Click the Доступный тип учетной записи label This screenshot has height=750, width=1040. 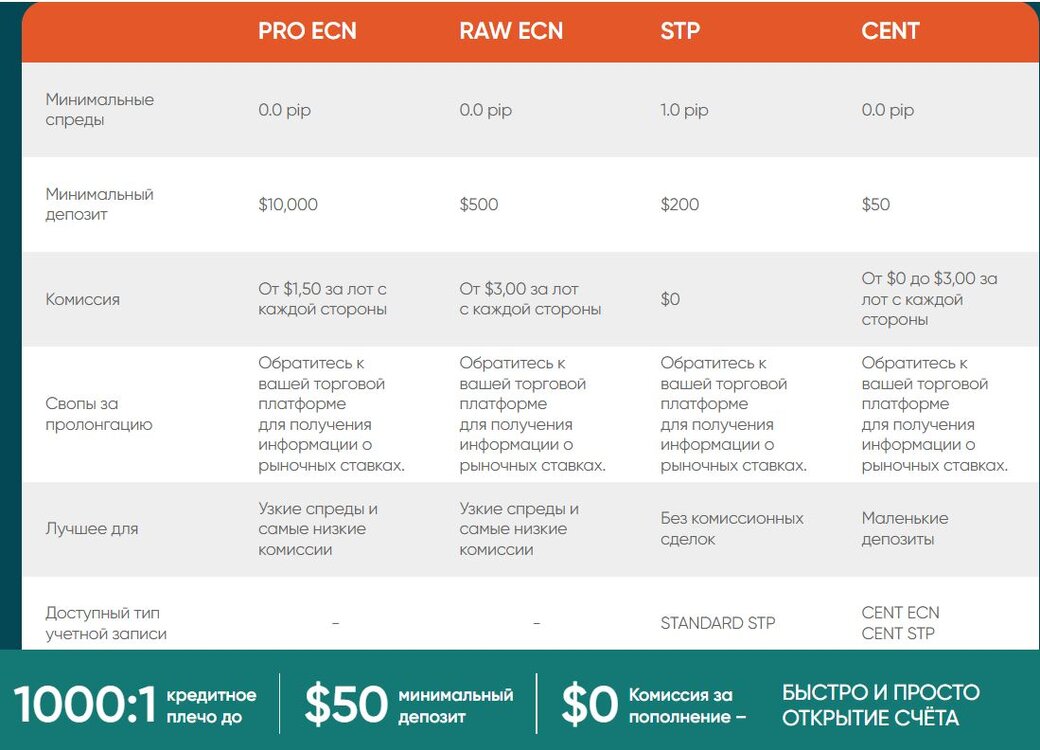click(106, 623)
